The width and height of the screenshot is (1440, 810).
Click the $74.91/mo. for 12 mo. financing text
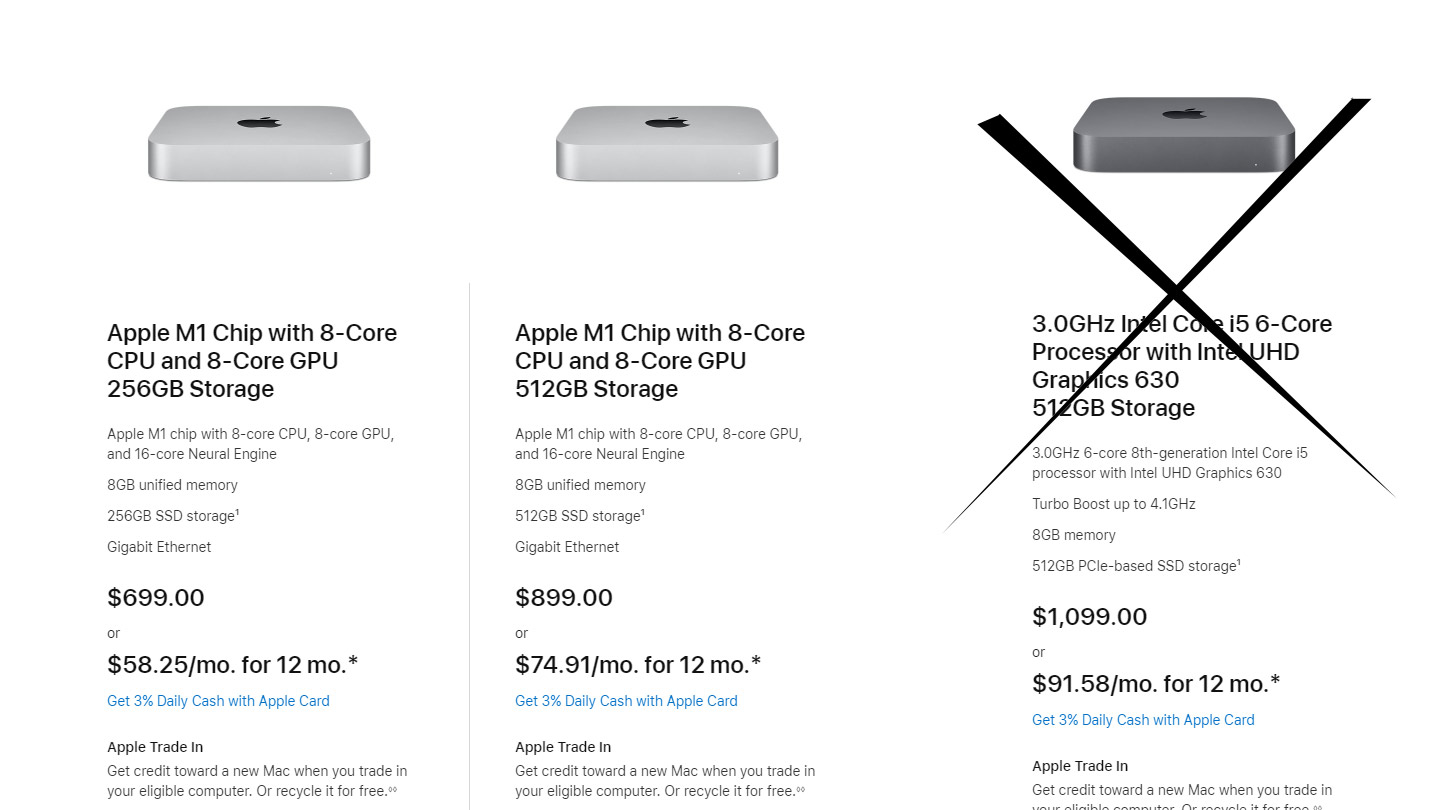click(x=638, y=665)
